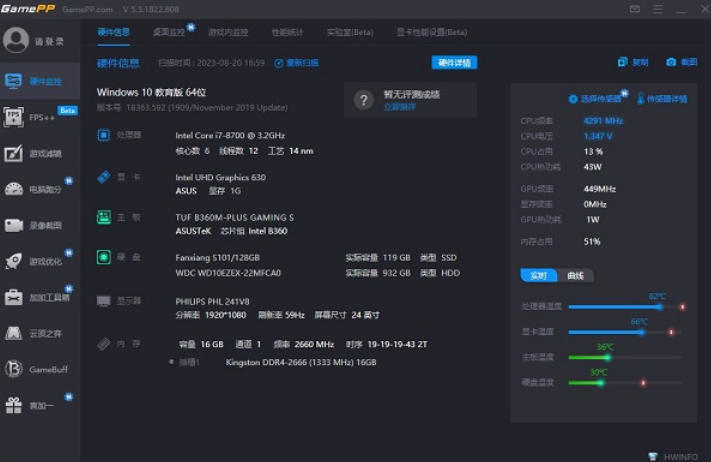Select the real-time toggle option

click(x=539, y=275)
